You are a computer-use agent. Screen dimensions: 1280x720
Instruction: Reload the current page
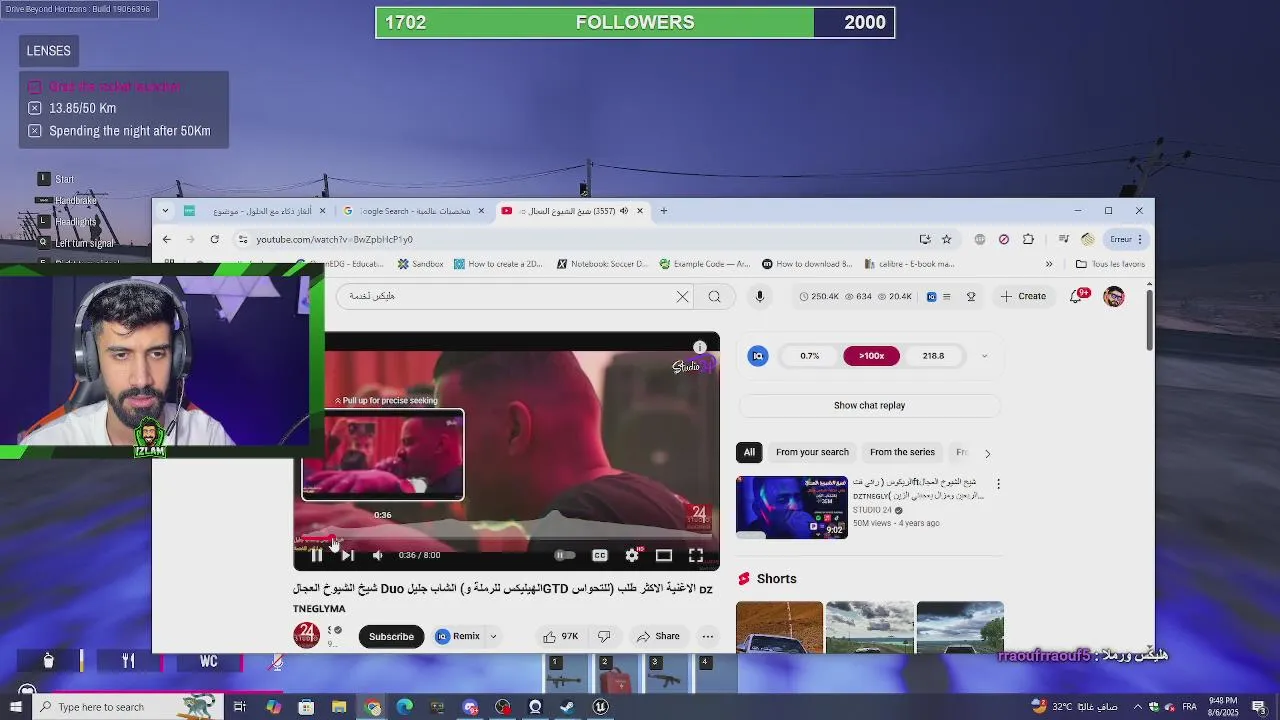[x=214, y=239]
